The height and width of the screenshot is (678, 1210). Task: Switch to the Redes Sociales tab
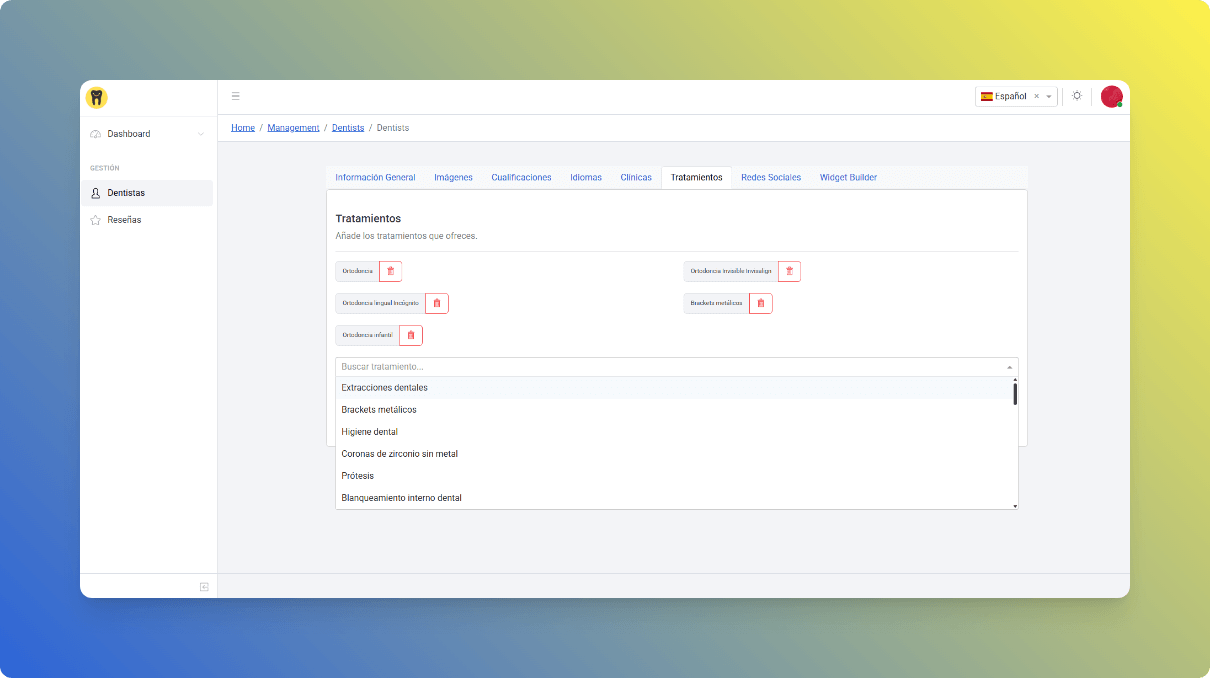click(770, 177)
